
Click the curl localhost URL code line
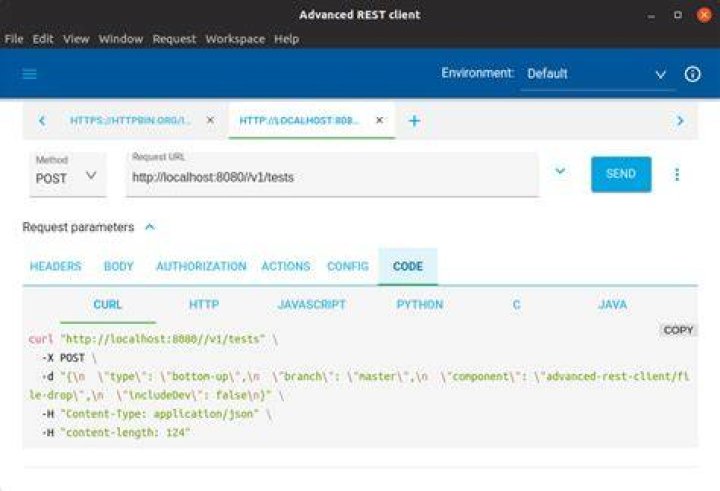(153, 339)
